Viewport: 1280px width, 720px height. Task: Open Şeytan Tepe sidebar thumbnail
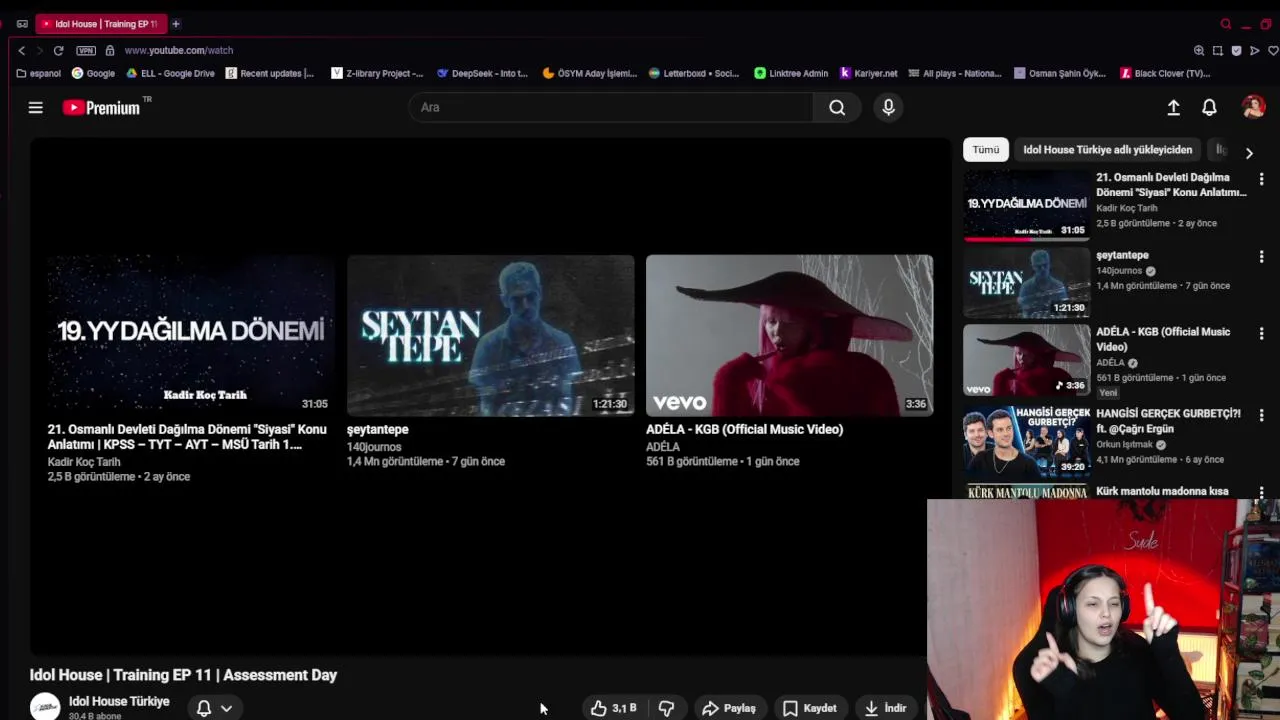pos(1027,283)
